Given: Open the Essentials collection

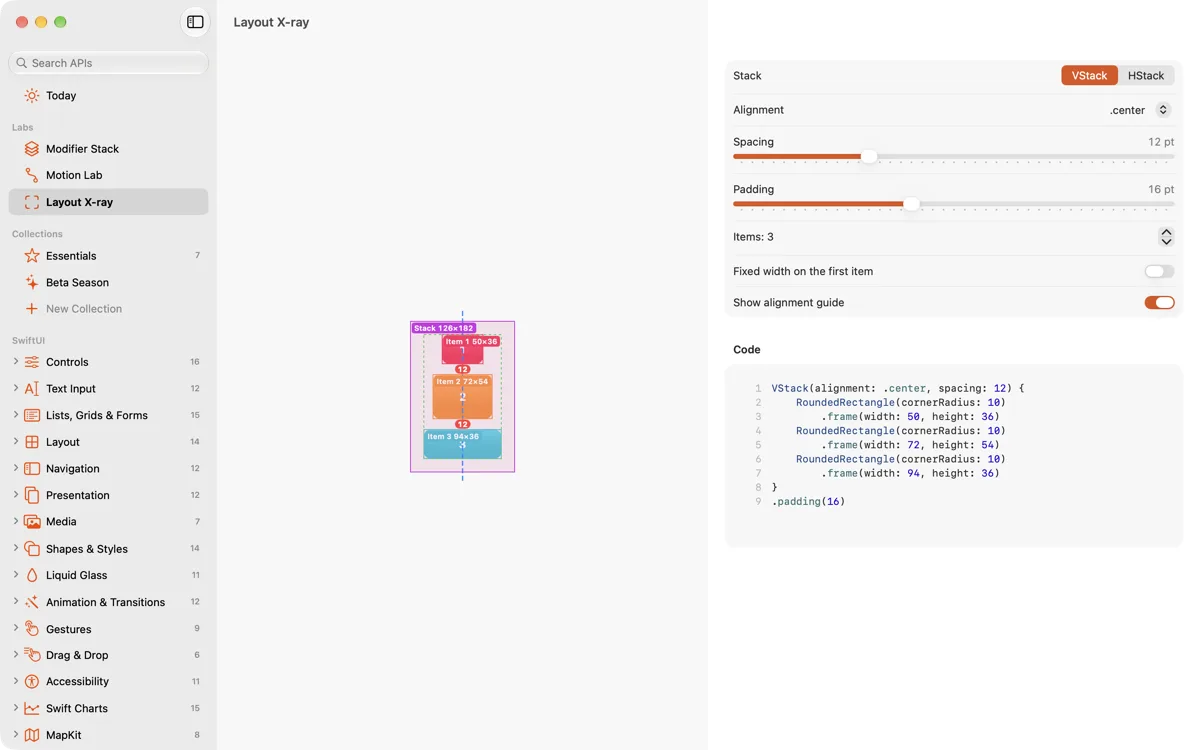Looking at the screenshot, I should tap(108, 256).
